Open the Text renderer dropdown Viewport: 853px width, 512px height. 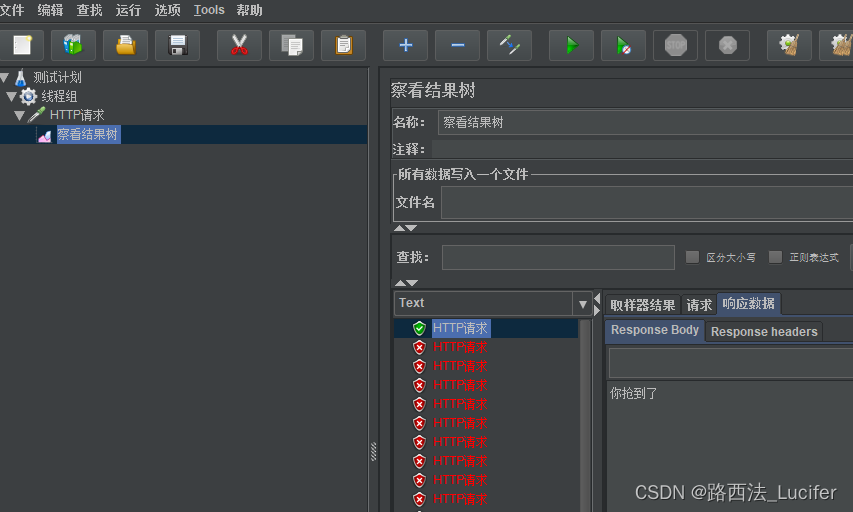(x=583, y=303)
